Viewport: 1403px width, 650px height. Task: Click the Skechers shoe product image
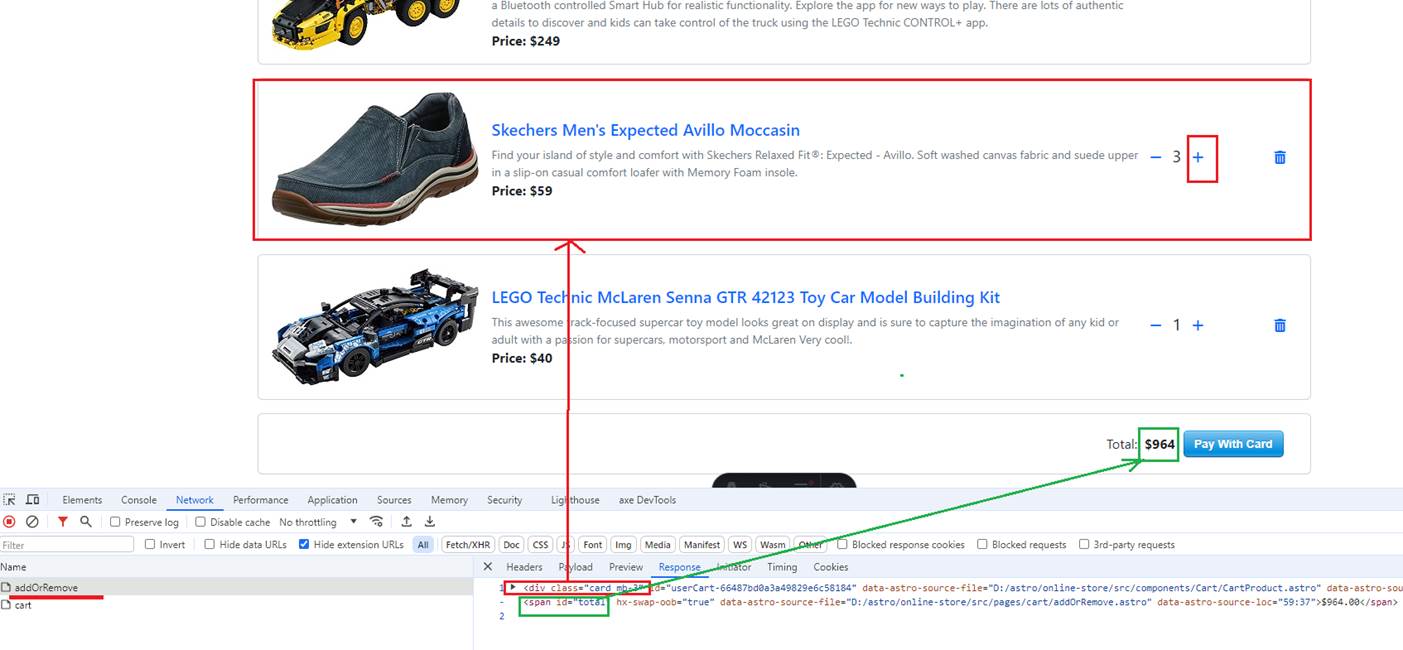click(x=375, y=158)
